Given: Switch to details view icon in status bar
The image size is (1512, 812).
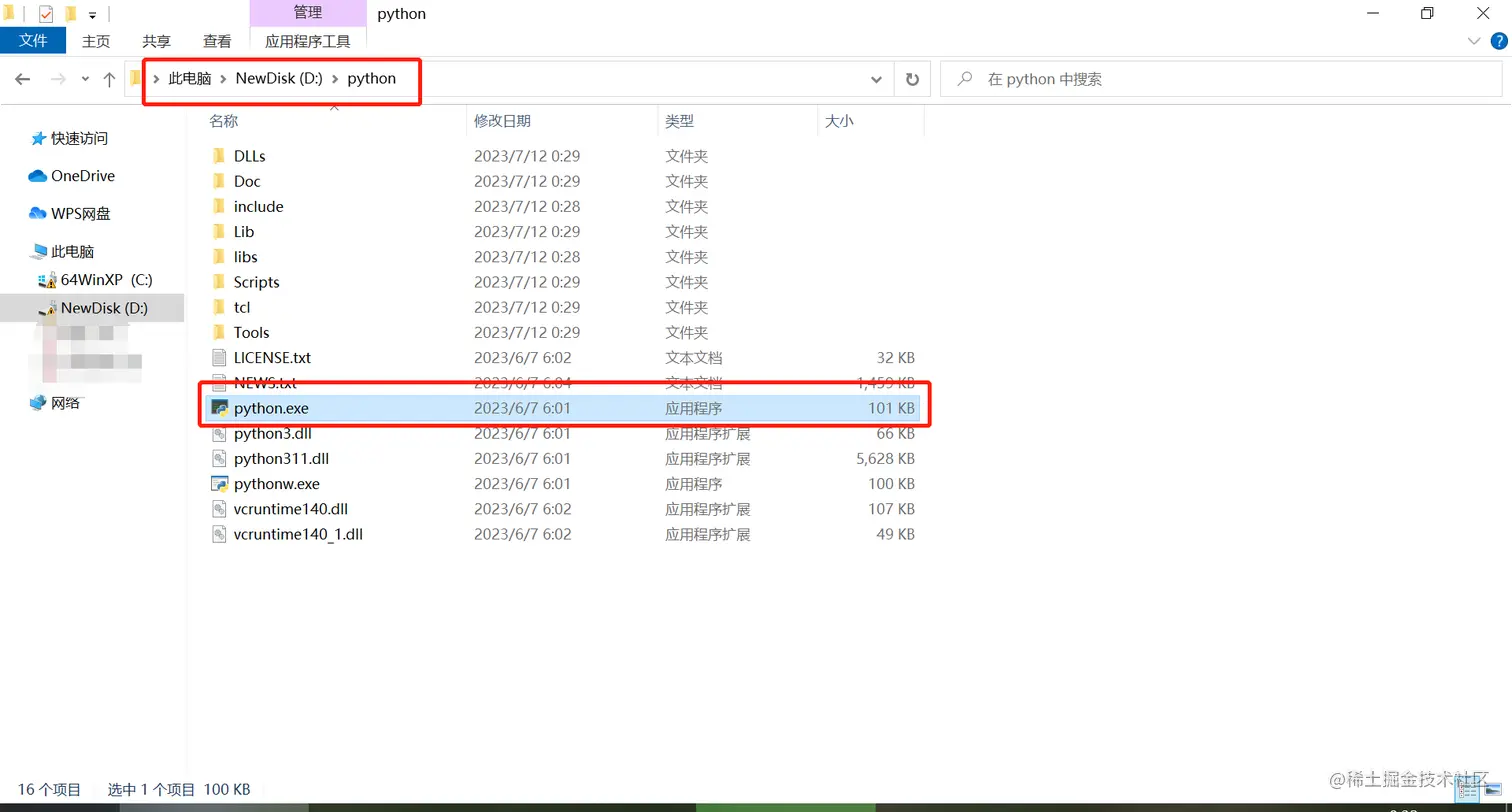Looking at the screenshot, I should click(1466, 789).
